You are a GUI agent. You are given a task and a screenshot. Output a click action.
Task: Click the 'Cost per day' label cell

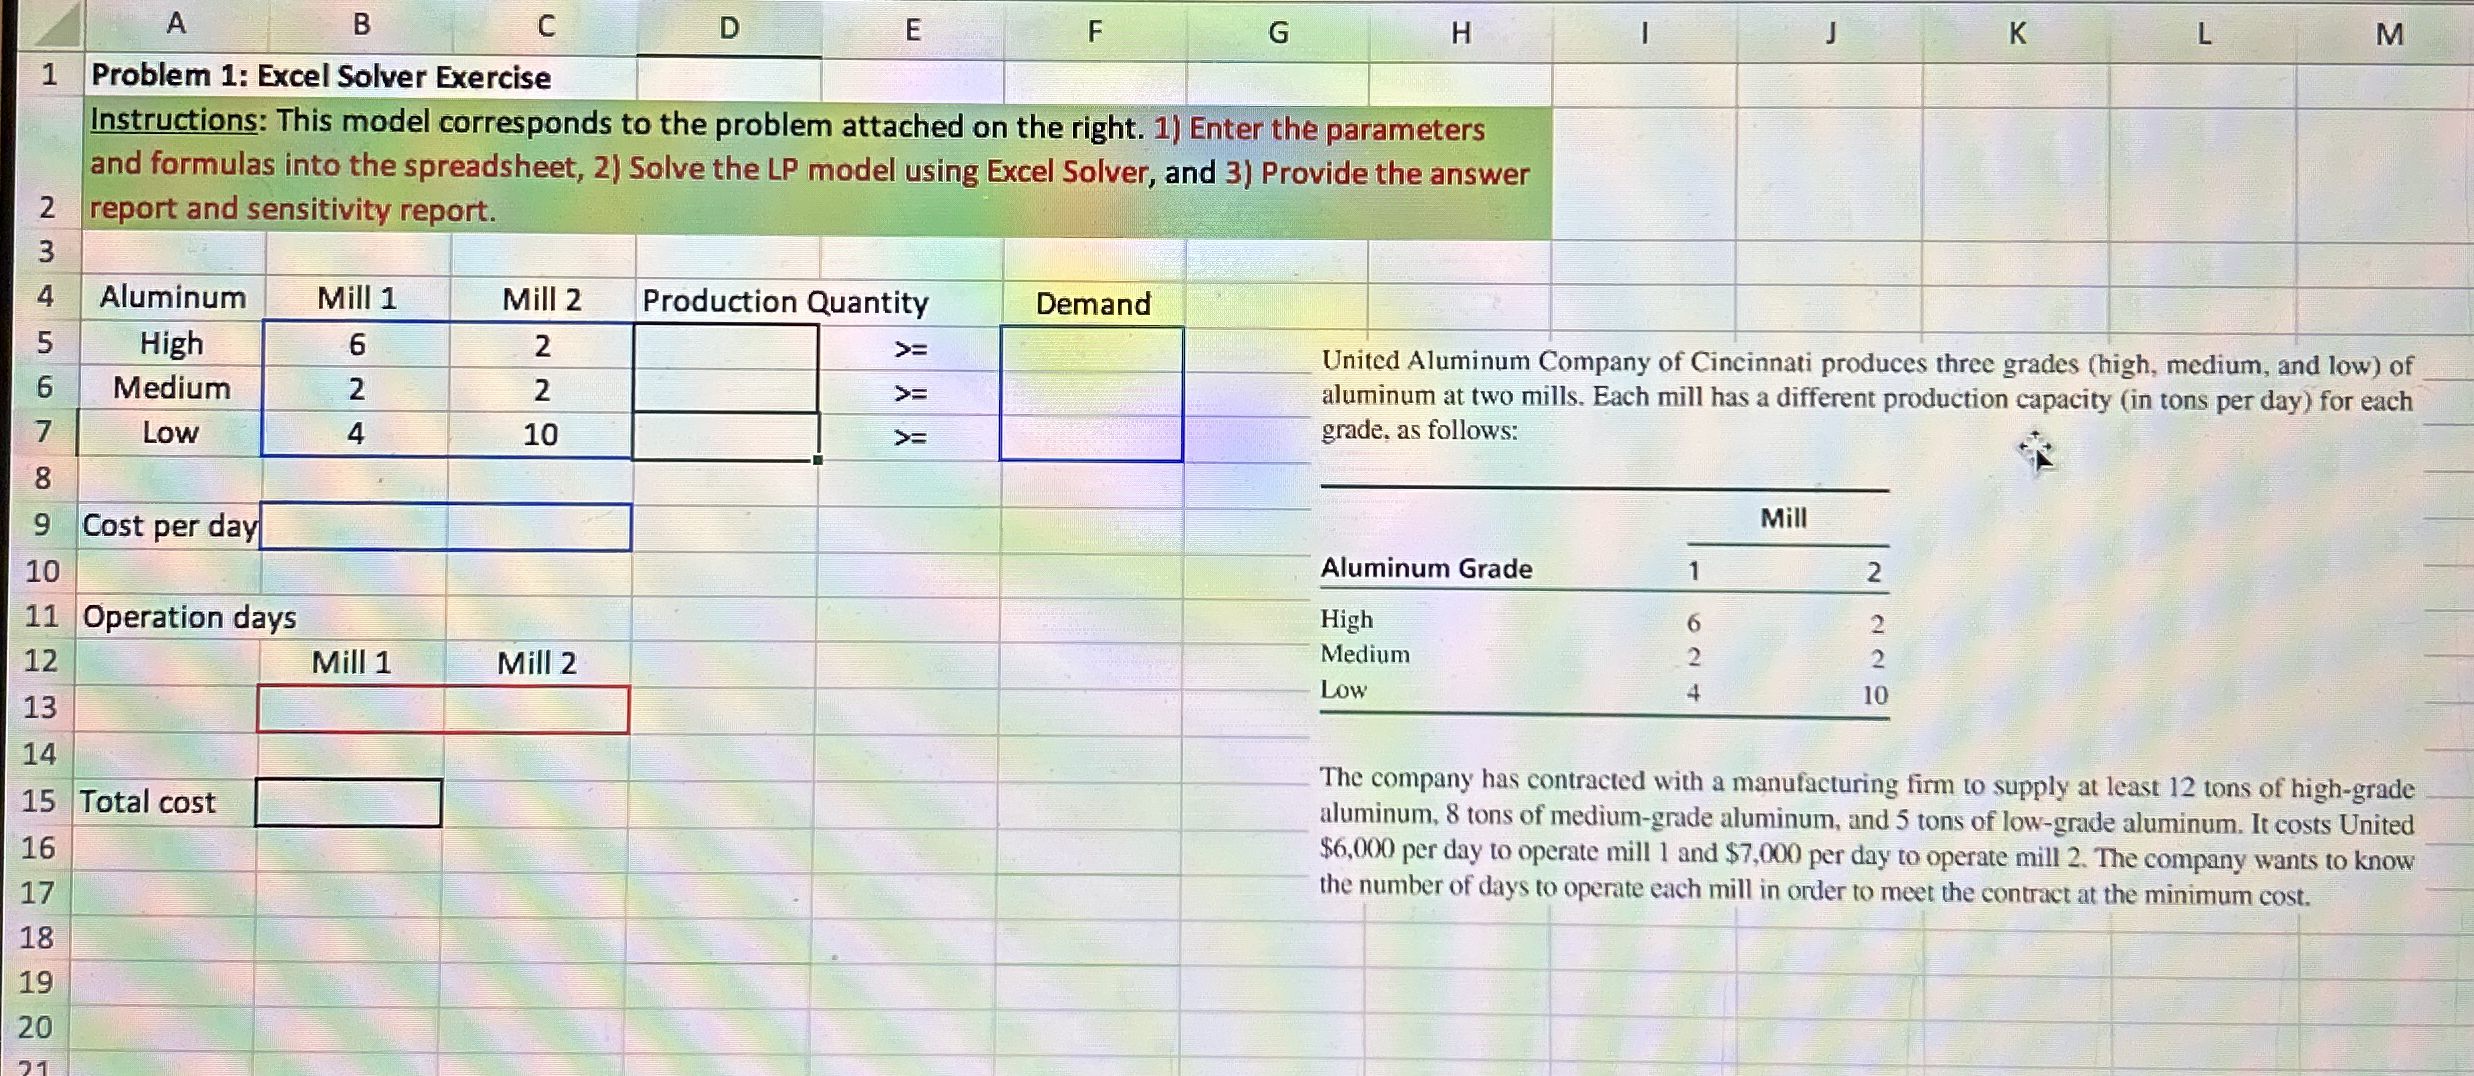[x=168, y=525]
